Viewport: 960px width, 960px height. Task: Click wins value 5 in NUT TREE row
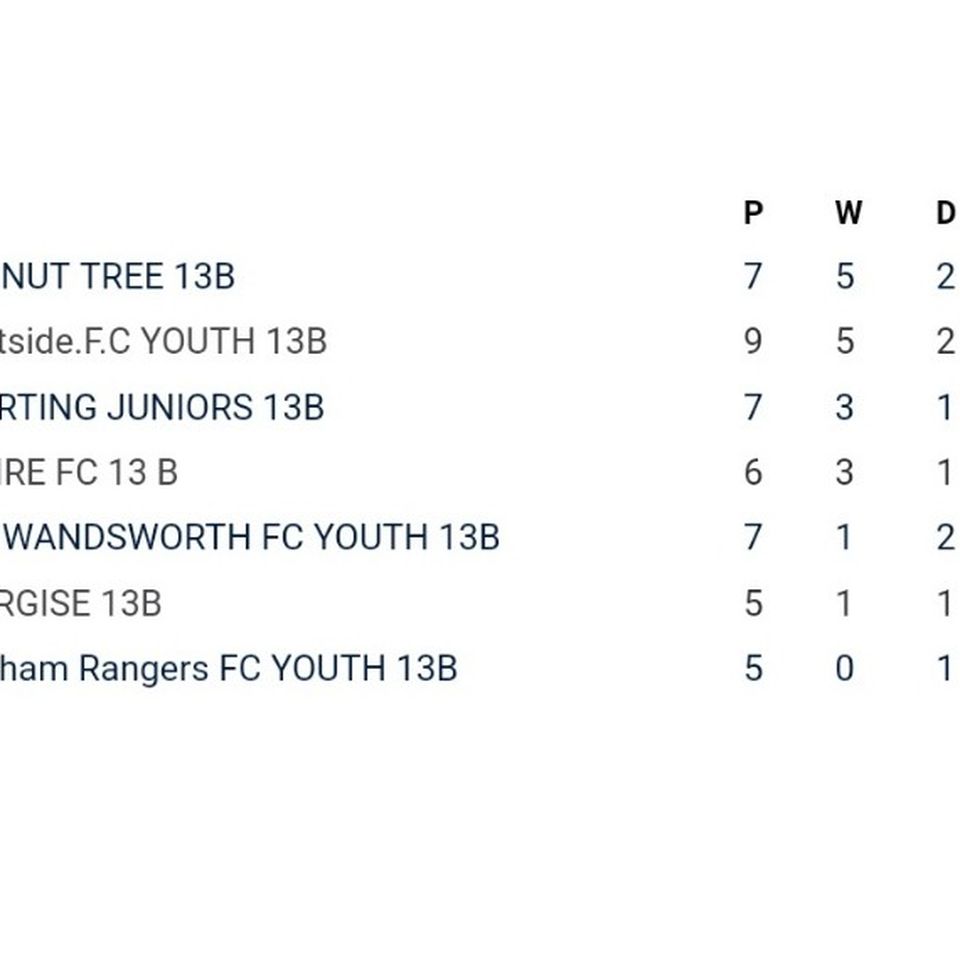tap(845, 276)
